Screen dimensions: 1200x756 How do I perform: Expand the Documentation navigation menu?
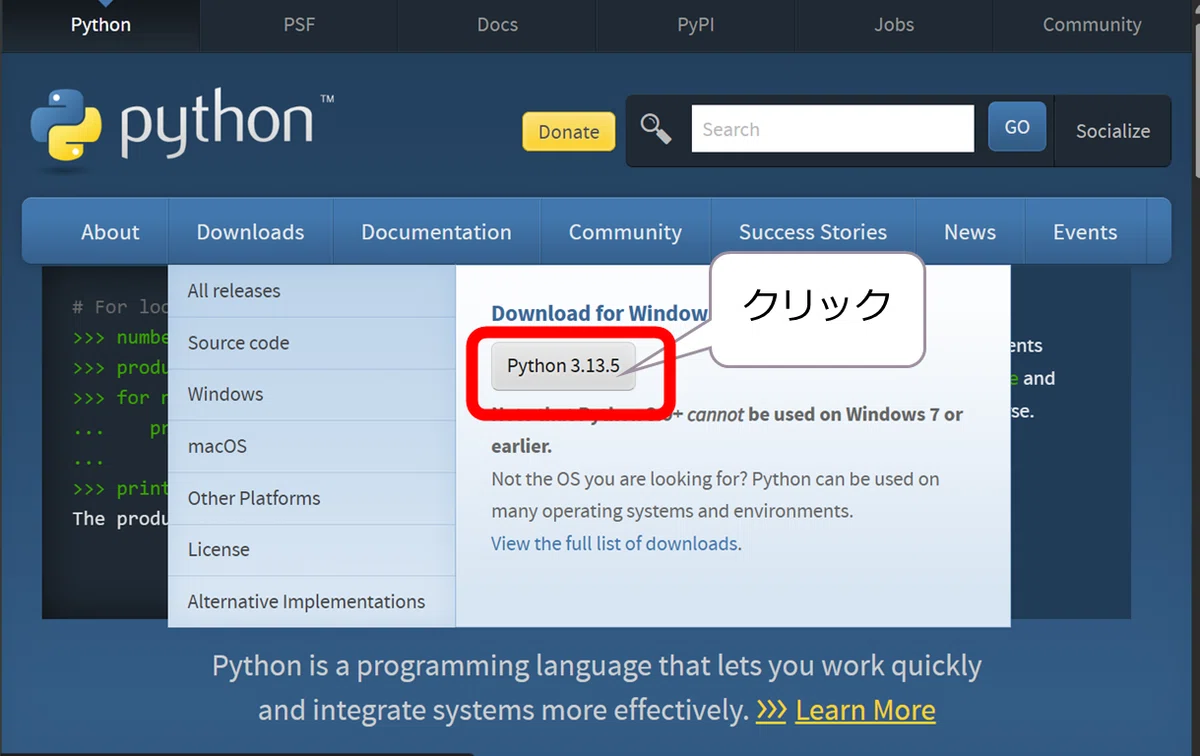(436, 232)
